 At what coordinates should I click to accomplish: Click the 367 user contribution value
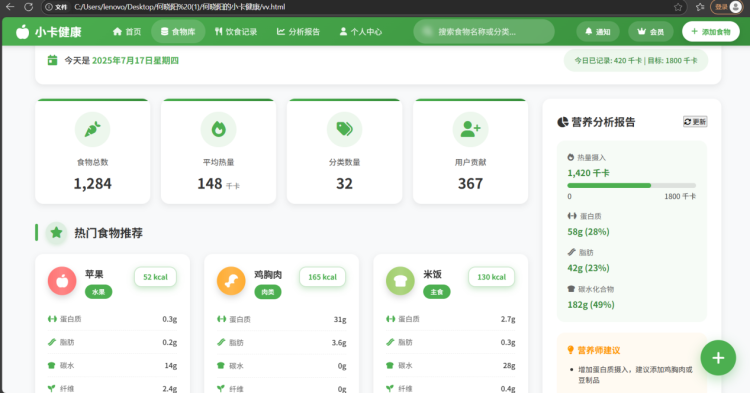click(470, 184)
